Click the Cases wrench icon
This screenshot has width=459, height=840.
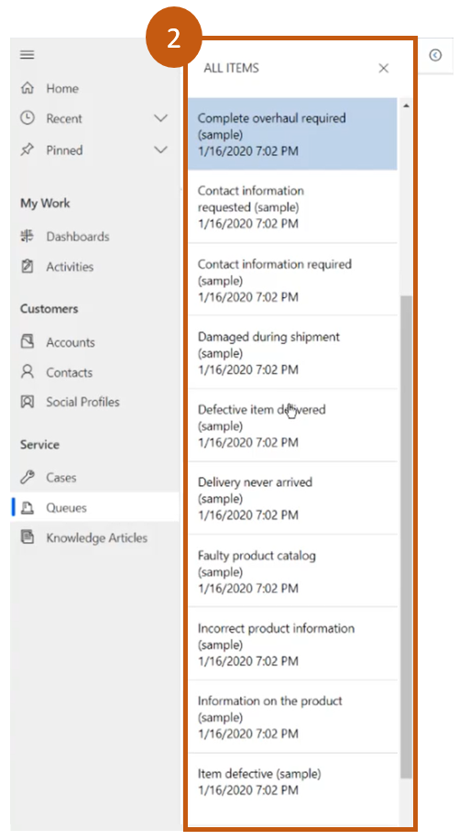pyautogui.click(x=27, y=477)
